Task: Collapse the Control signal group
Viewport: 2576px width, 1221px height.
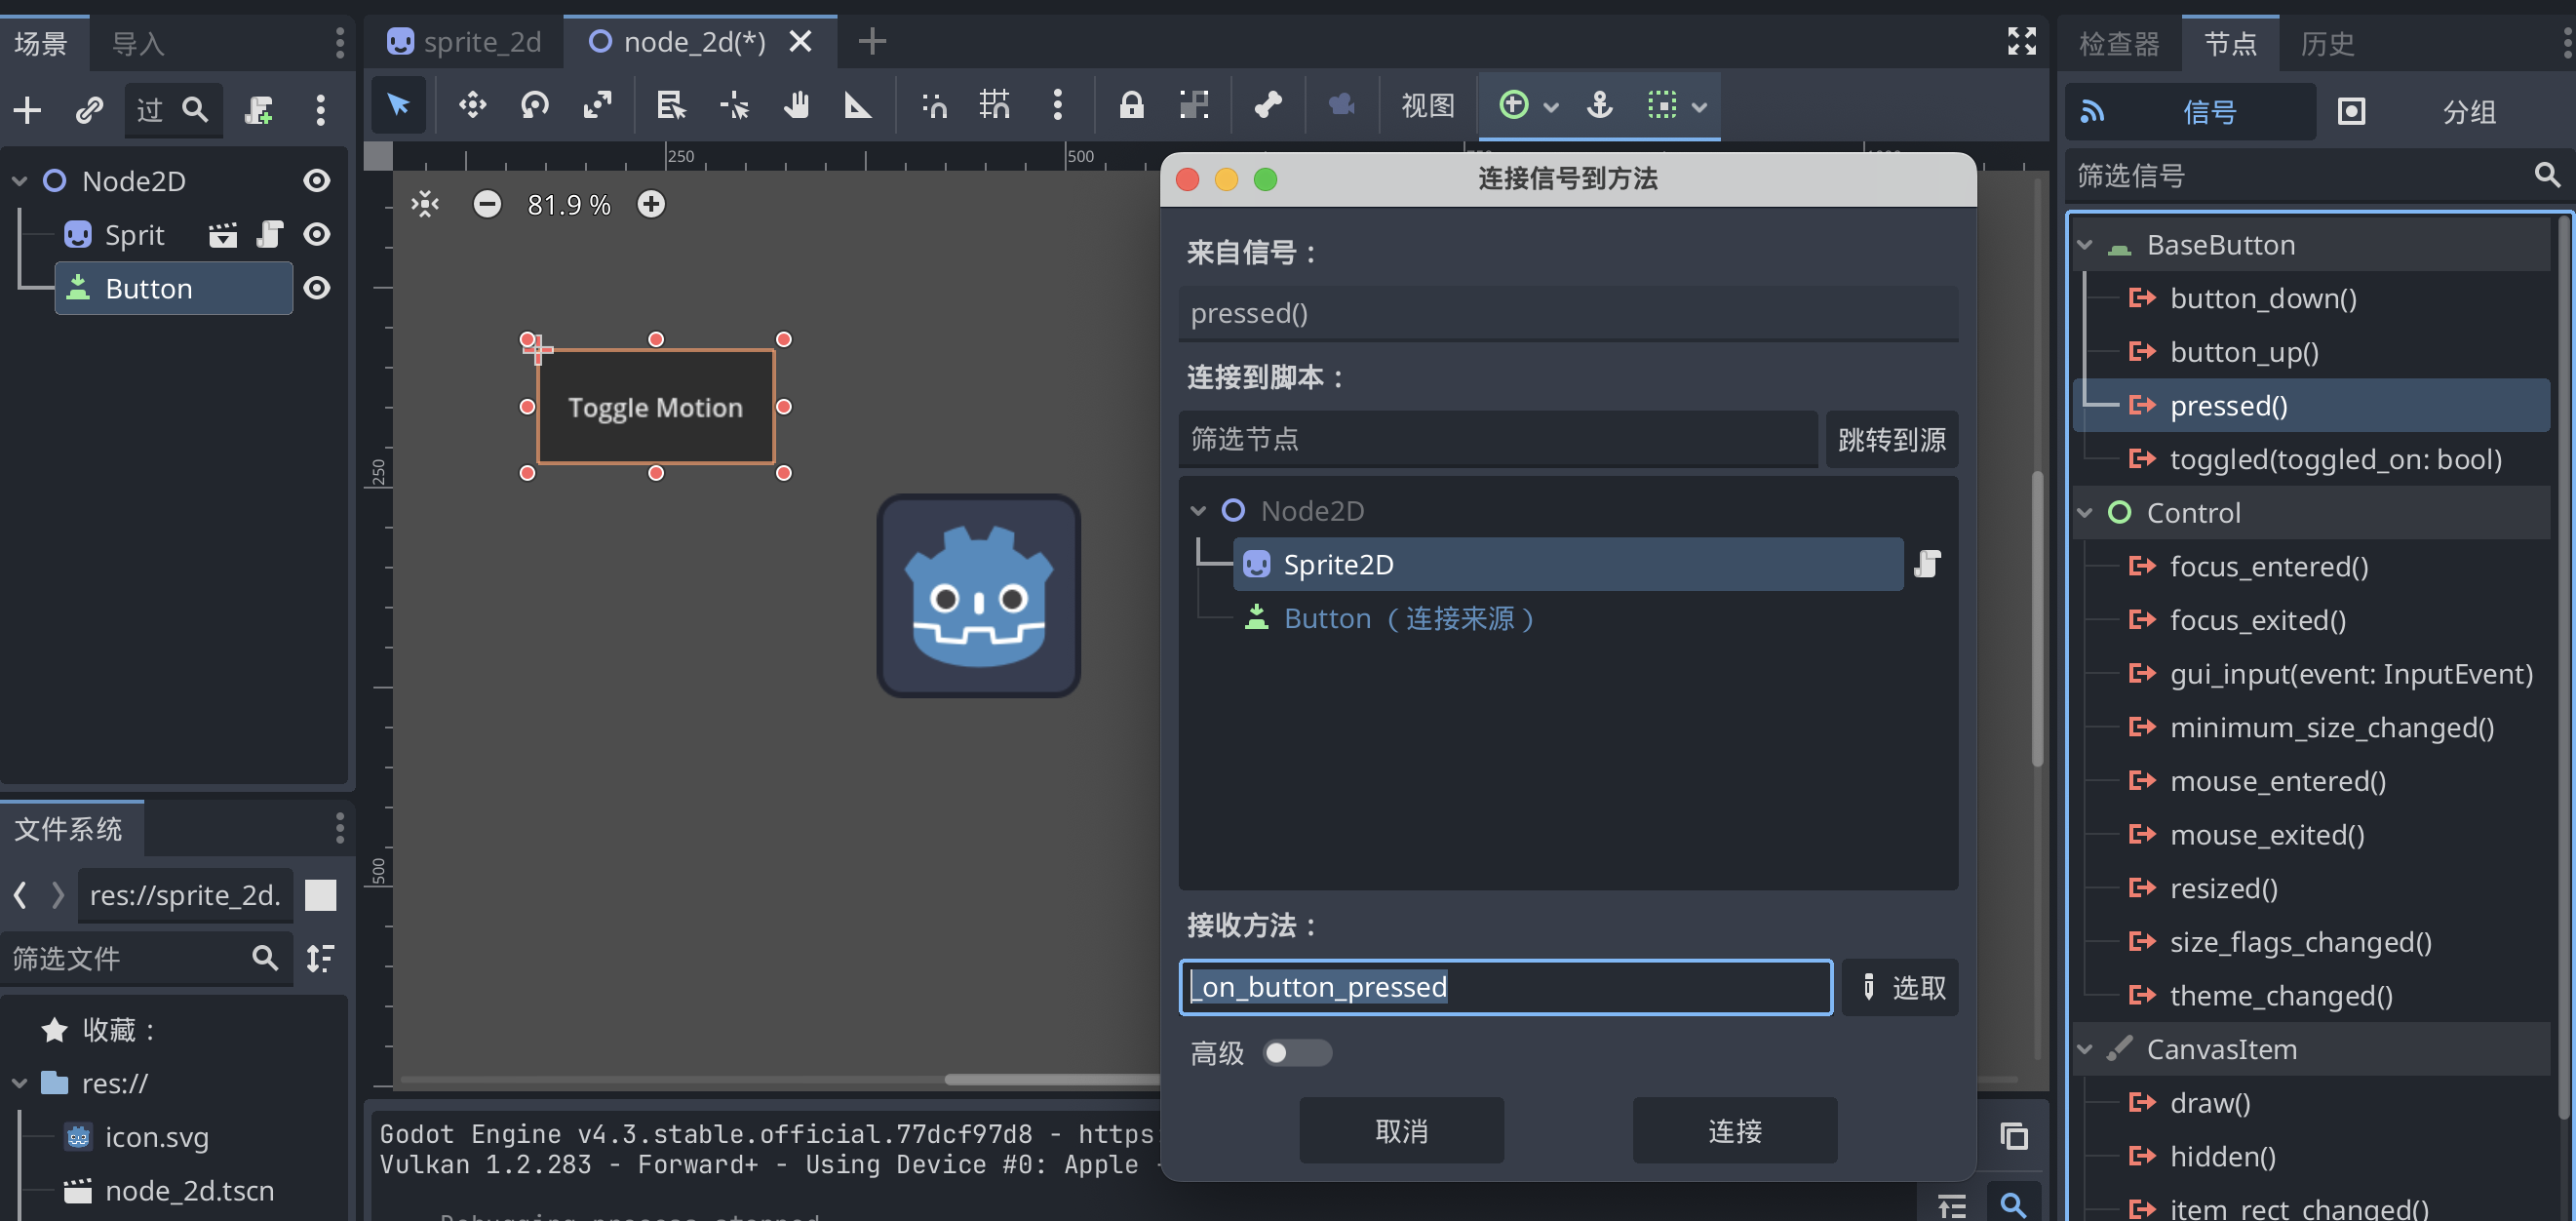Action: [2085, 513]
